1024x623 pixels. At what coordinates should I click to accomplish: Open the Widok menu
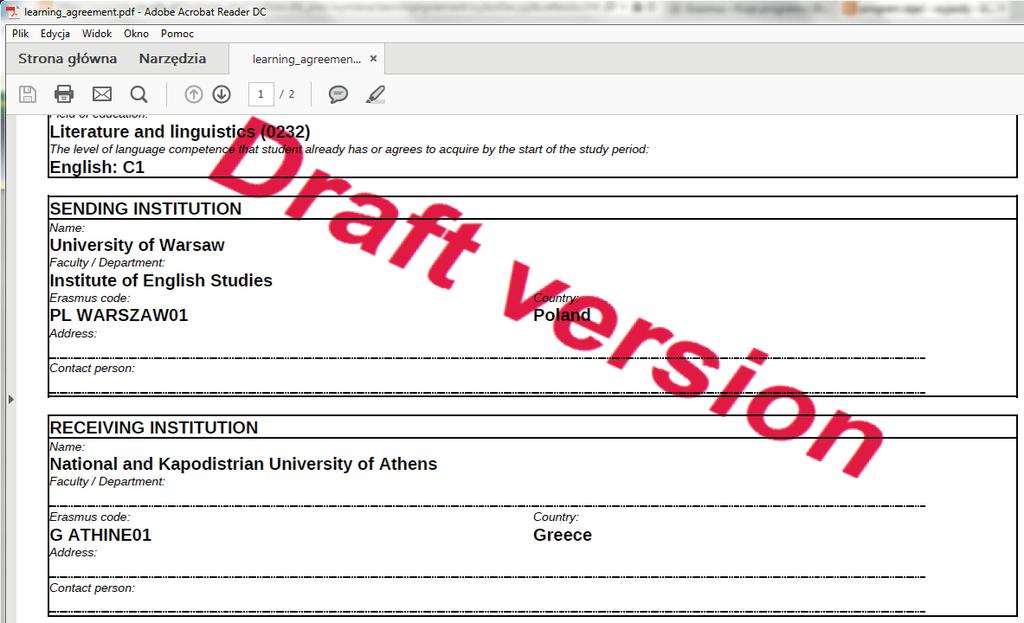97,33
